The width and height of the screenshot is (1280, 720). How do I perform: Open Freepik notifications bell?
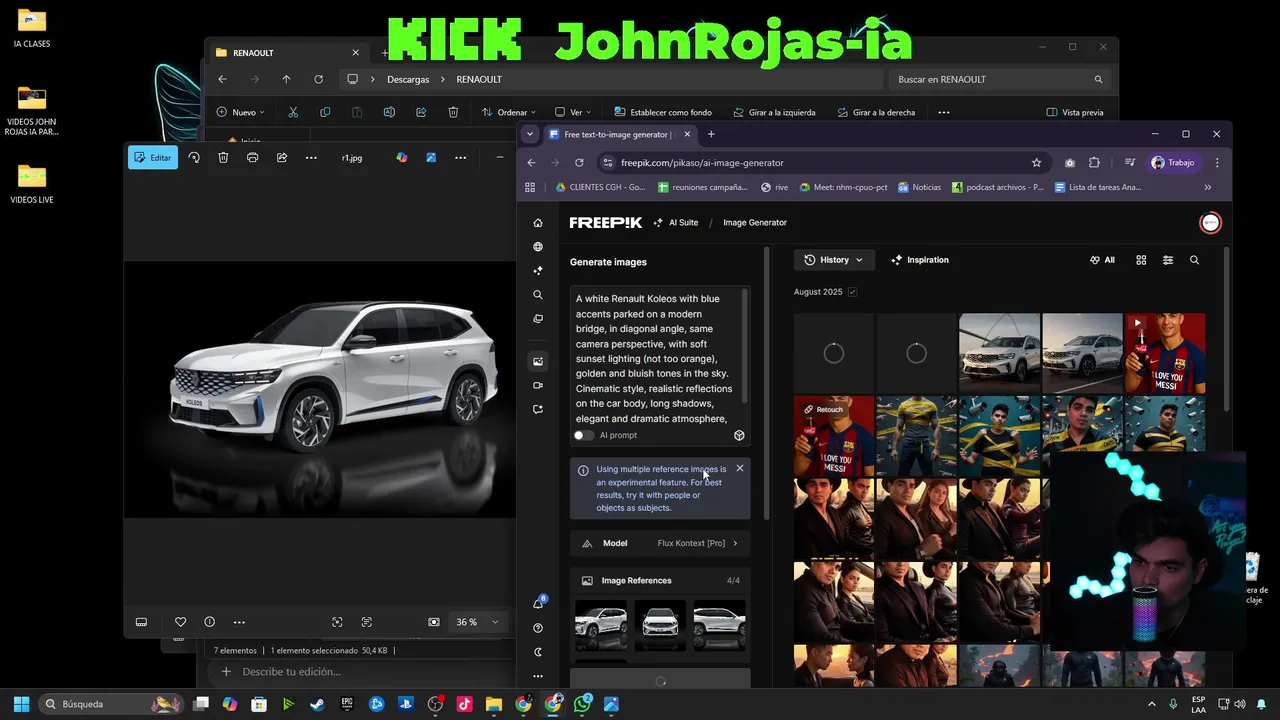(538, 603)
